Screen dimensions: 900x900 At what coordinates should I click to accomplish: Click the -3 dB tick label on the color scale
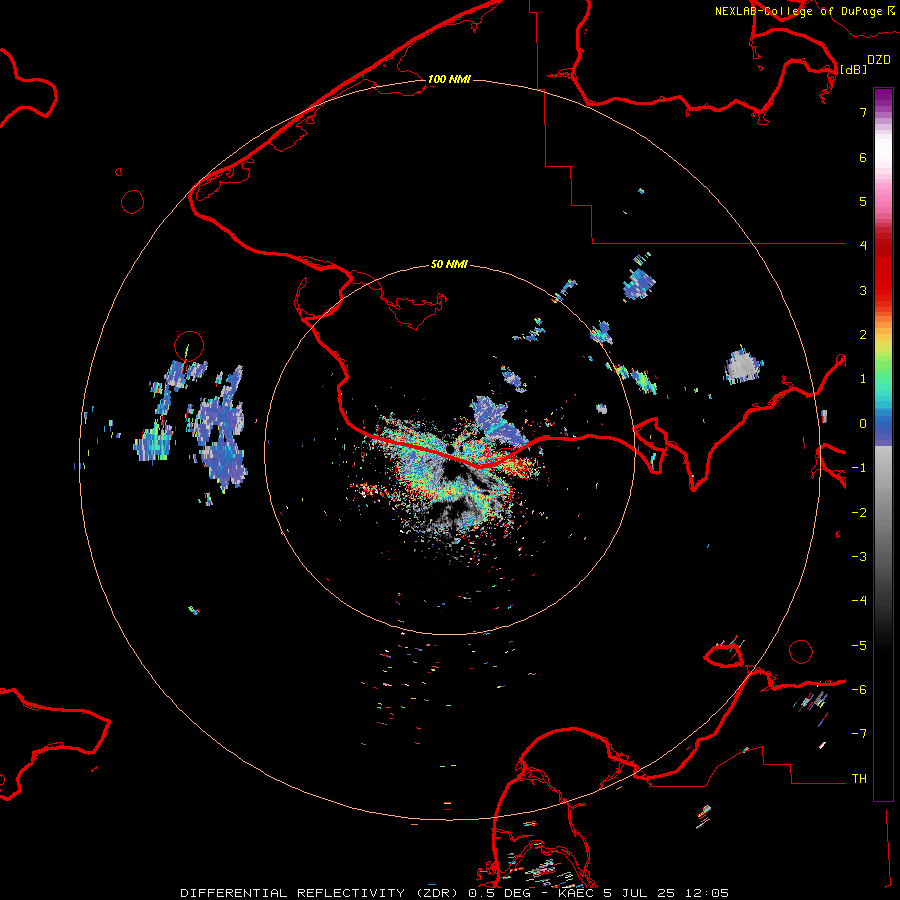(x=859, y=557)
